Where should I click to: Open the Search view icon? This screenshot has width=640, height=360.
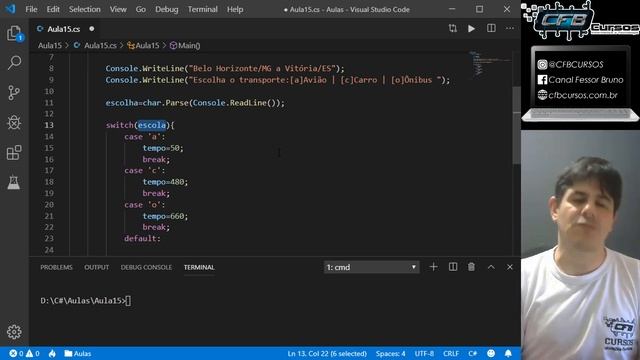pos(14,63)
